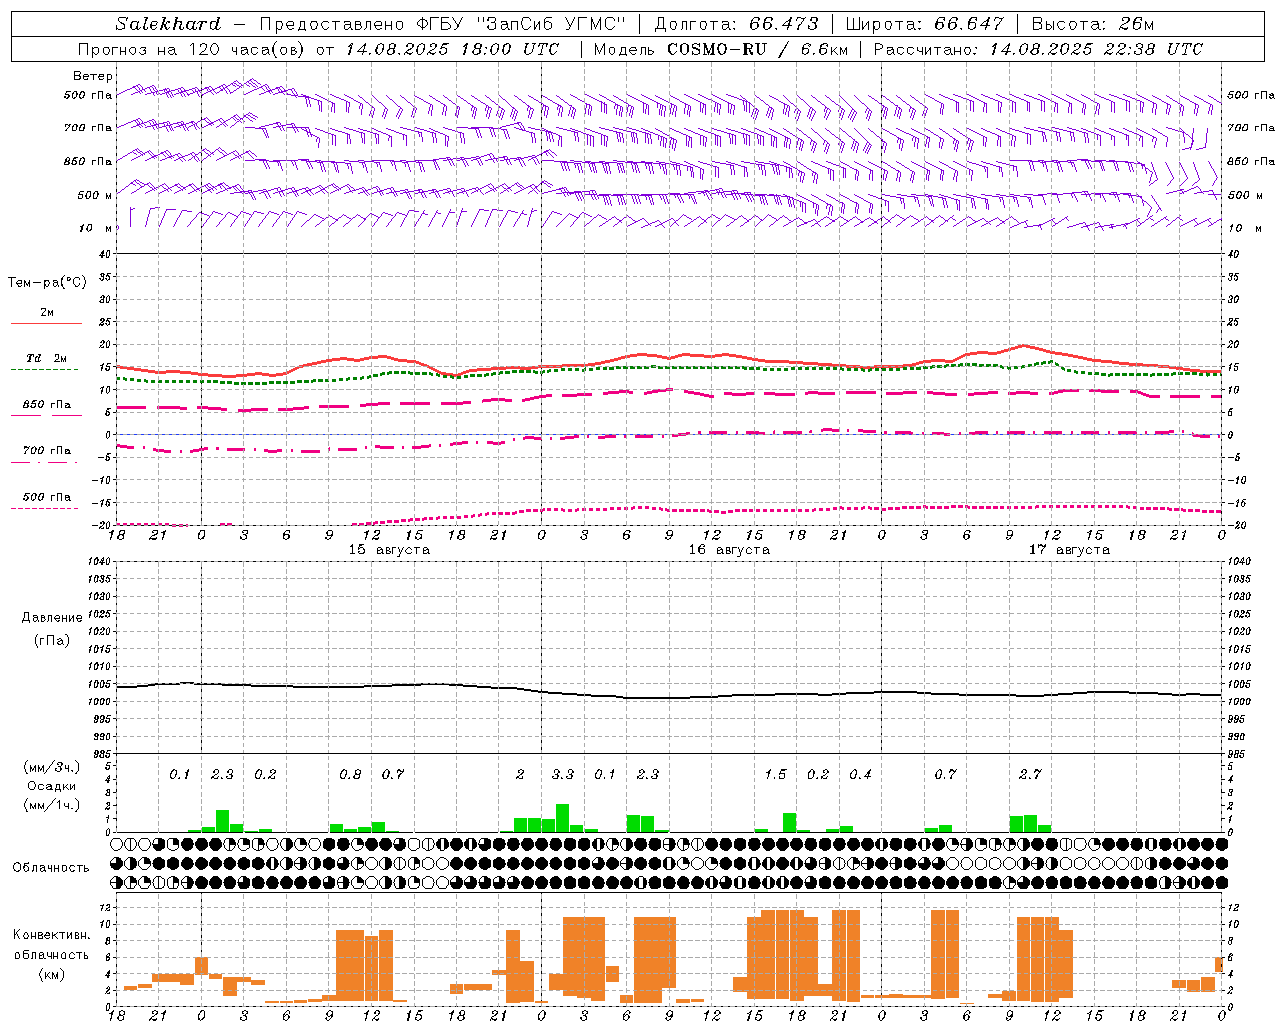Click the "Осадки" precipitation panel label
The image size is (1280, 1024).
click(x=51, y=786)
